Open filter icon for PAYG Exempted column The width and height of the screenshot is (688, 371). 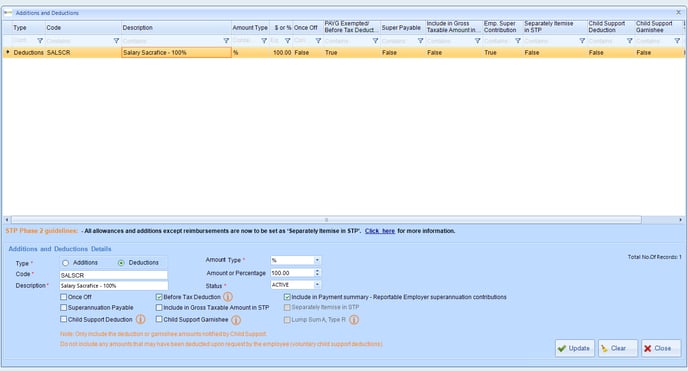click(x=376, y=41)
